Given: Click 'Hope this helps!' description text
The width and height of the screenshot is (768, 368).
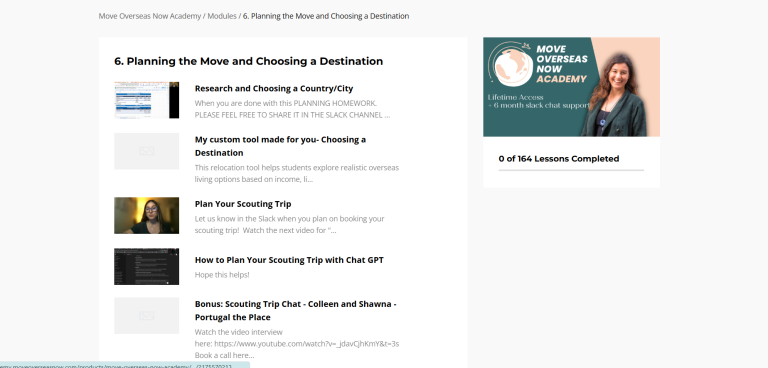Looking at the screenshot, I should (x=222, y=274).
